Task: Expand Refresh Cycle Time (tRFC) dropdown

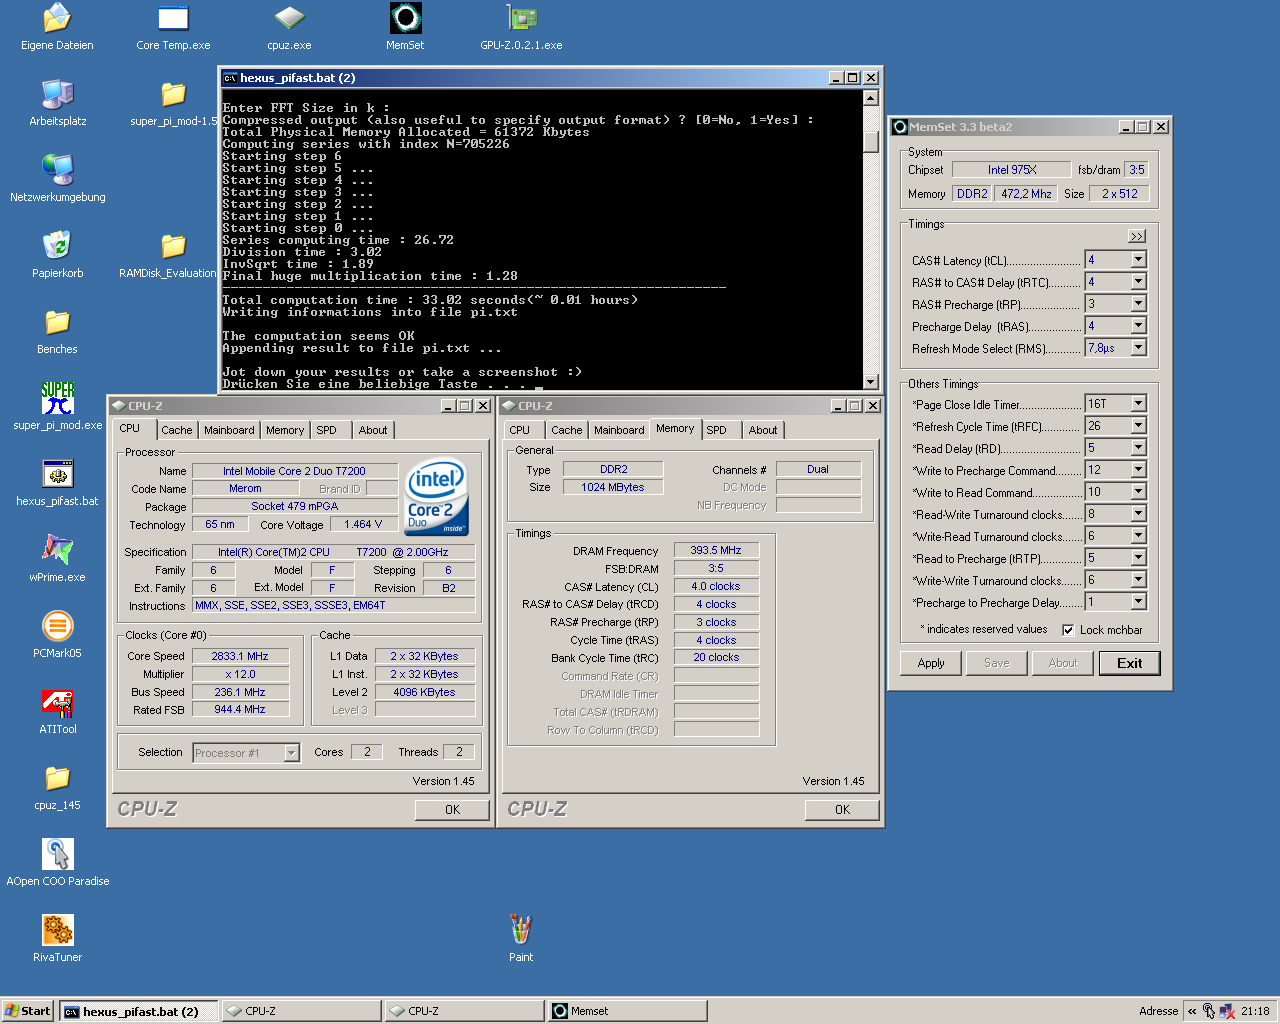Action: [1138, 426]
